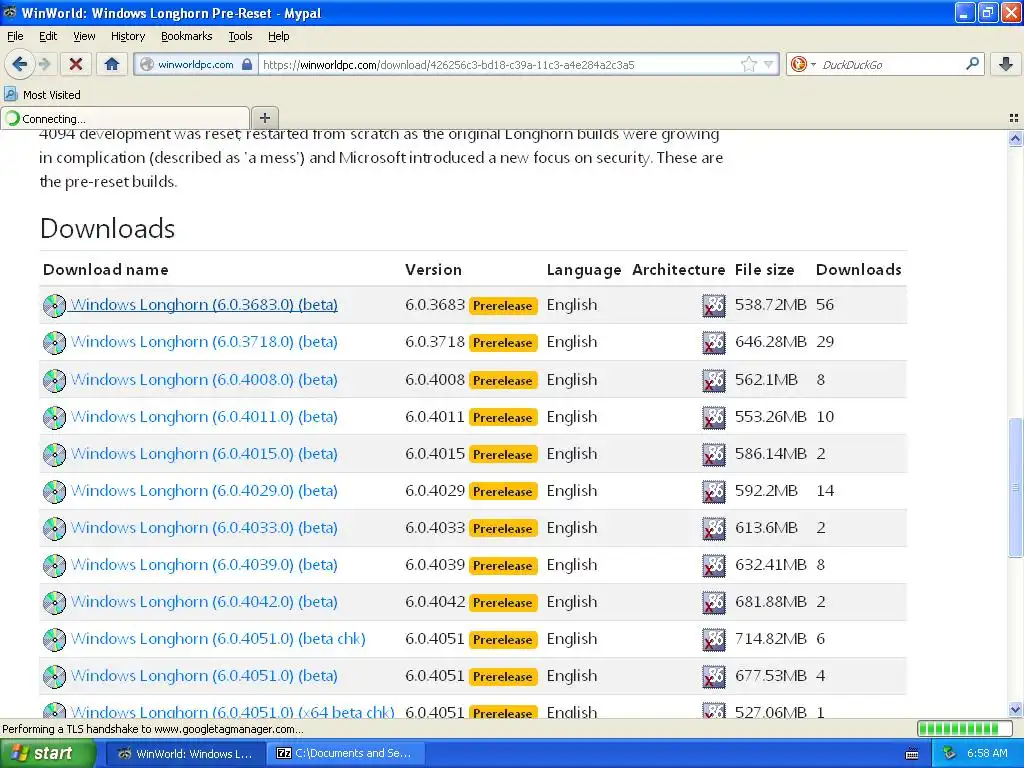Open Windows Longhorn (6.0.4029.0) (beta) link
The width and height of the screenshot is (1024, 768).
(204, 491)
